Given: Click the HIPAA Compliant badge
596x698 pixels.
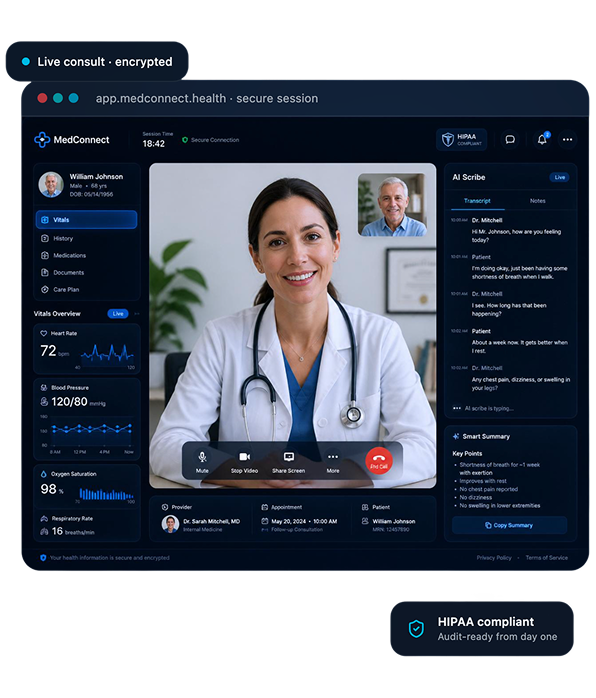Looking at the screenshot, I should 462,140.
